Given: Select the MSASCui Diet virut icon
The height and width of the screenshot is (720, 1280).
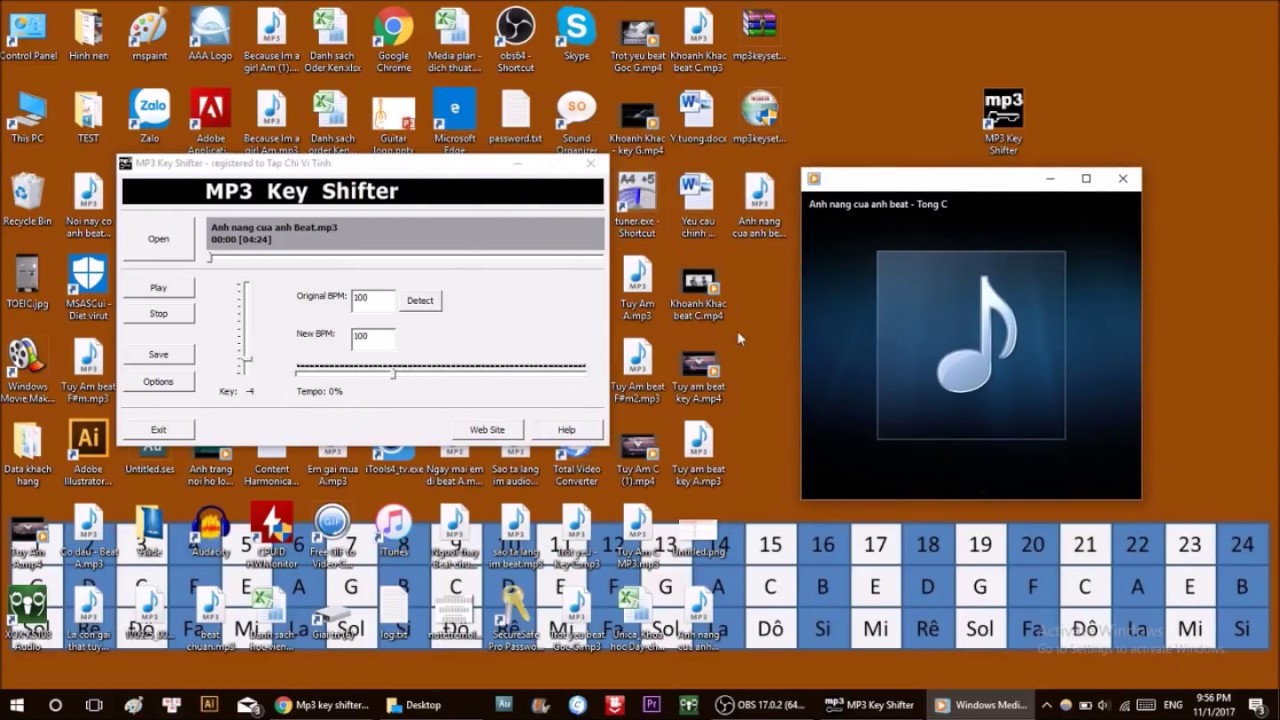Looking at the screenshot, I should point(88,288).
